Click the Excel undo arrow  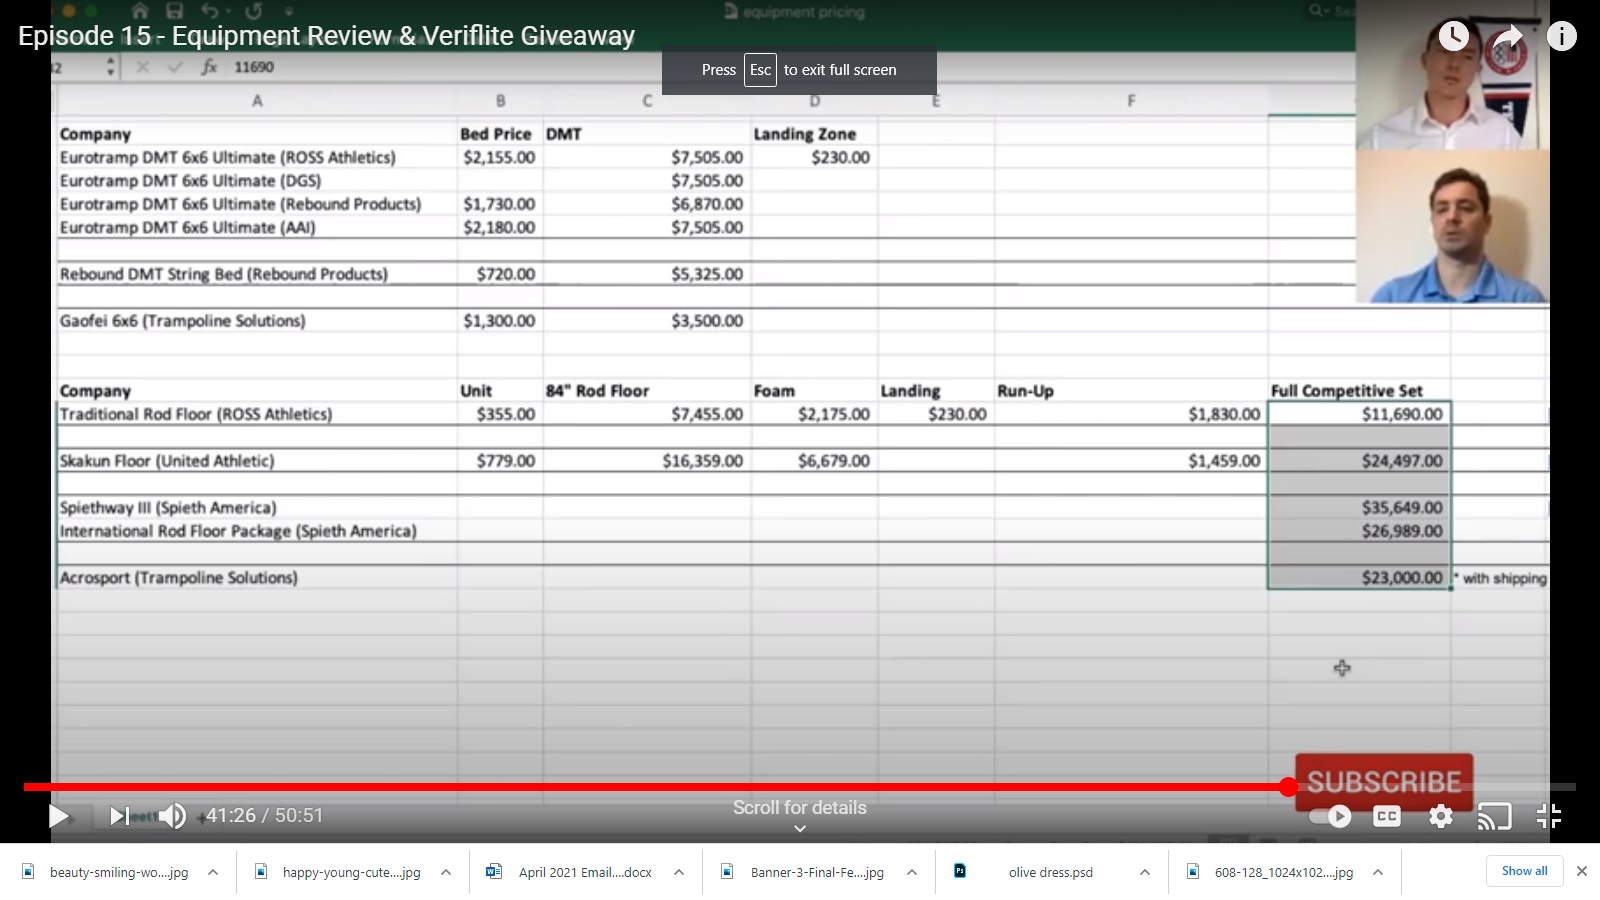pos(210,11)
